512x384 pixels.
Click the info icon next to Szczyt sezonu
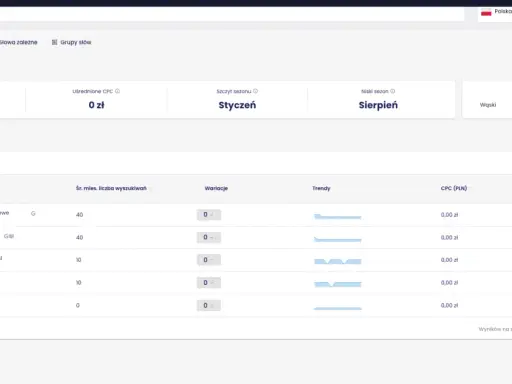click(255, 91)
